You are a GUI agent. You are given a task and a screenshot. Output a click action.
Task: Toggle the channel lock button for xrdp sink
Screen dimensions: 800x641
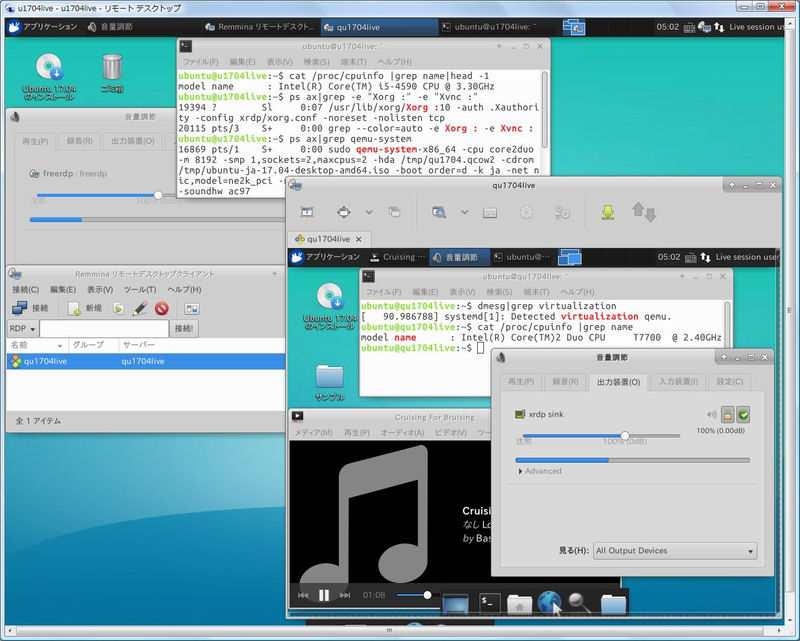pos(728,414)
